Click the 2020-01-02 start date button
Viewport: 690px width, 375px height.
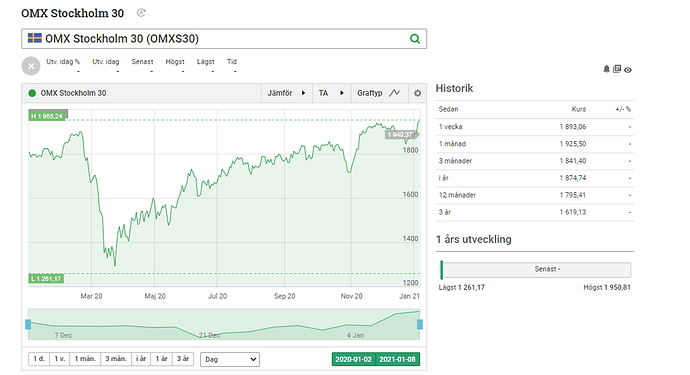pos(353,359)
